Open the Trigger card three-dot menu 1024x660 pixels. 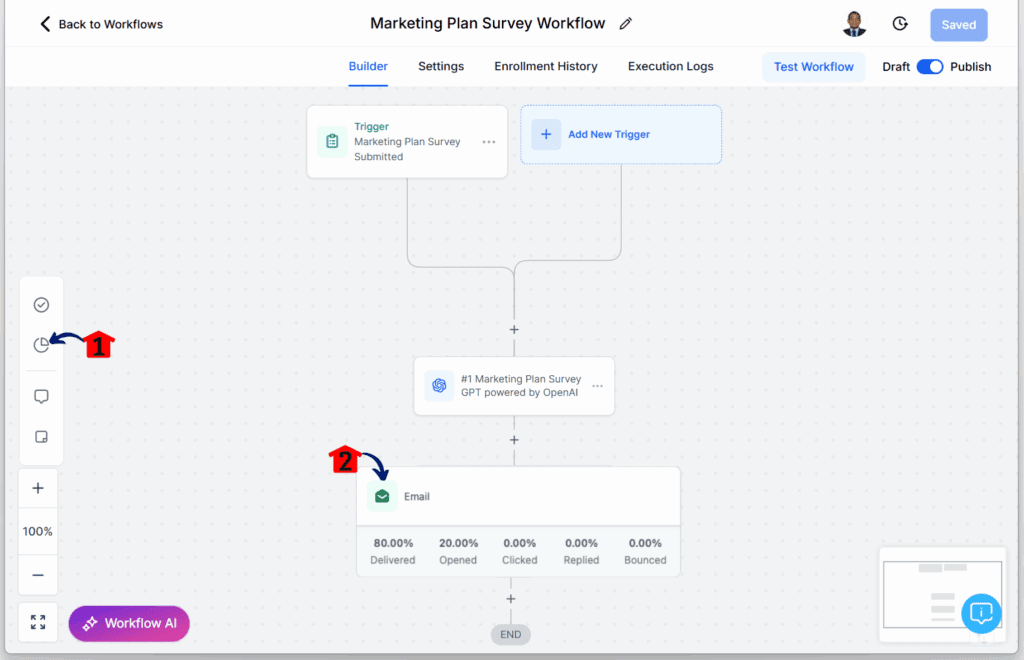click(488, 142)
